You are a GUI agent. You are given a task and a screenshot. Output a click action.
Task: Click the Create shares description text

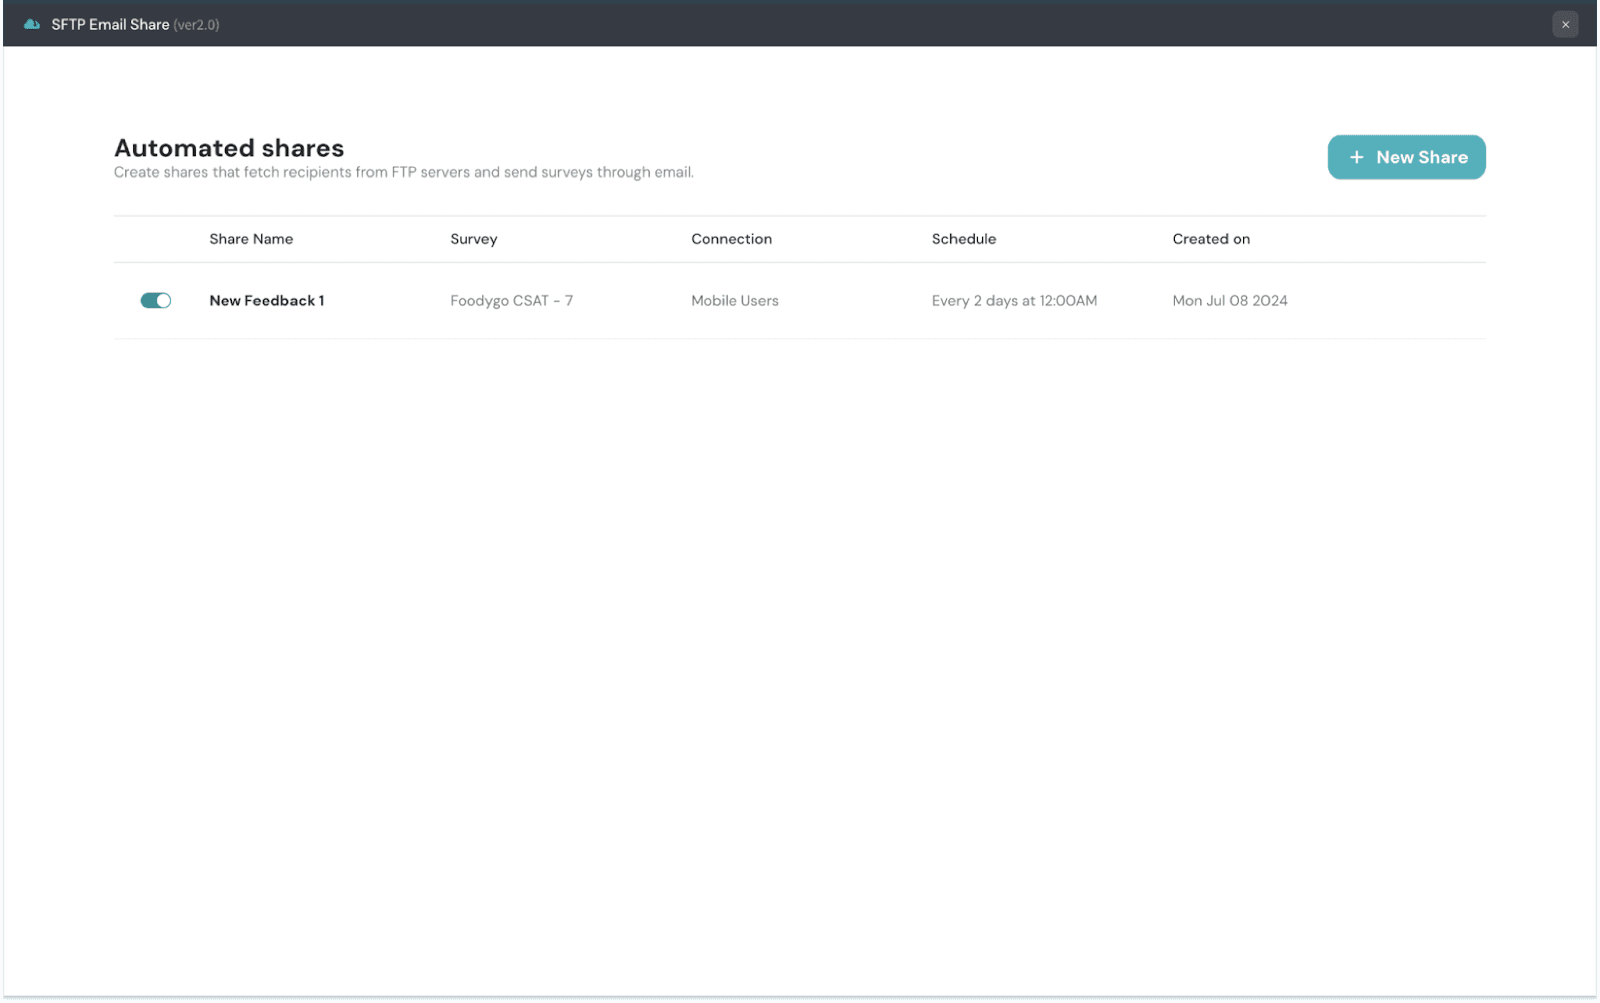point(403,172)
